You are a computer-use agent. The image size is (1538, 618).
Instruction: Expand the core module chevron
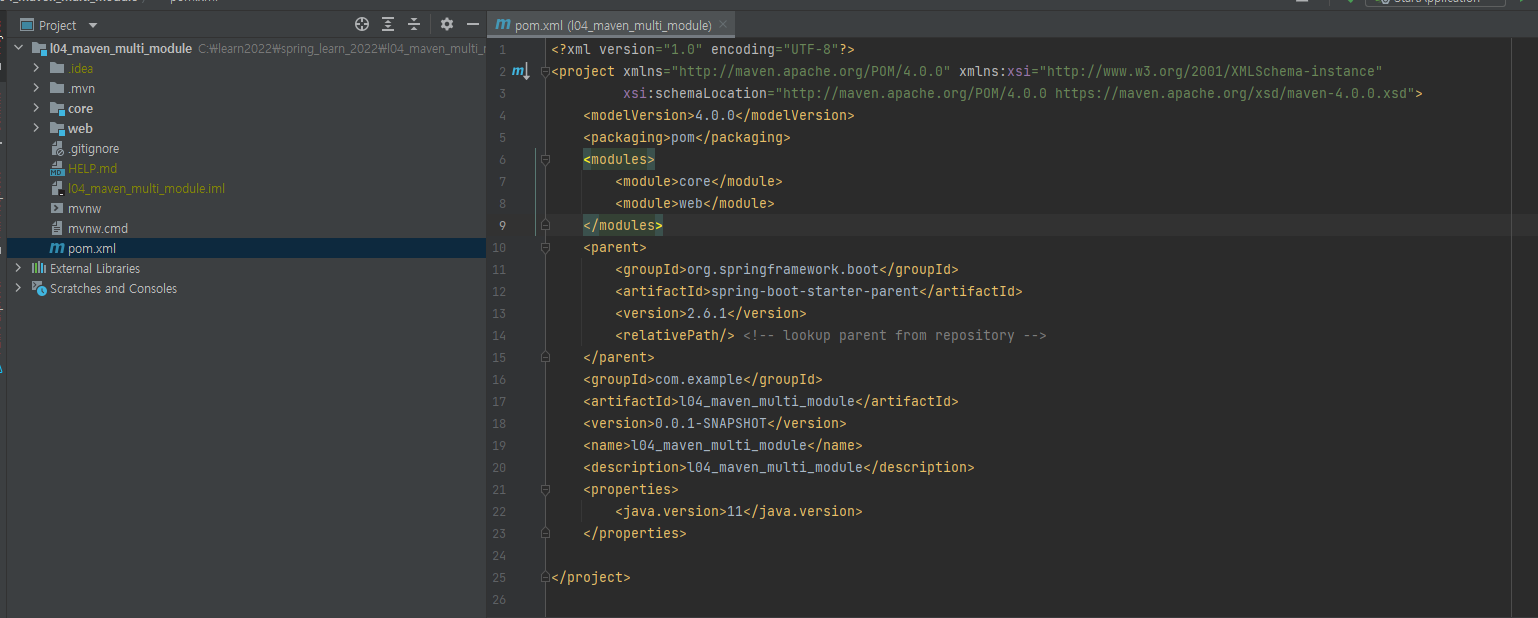tap(36, 108)
